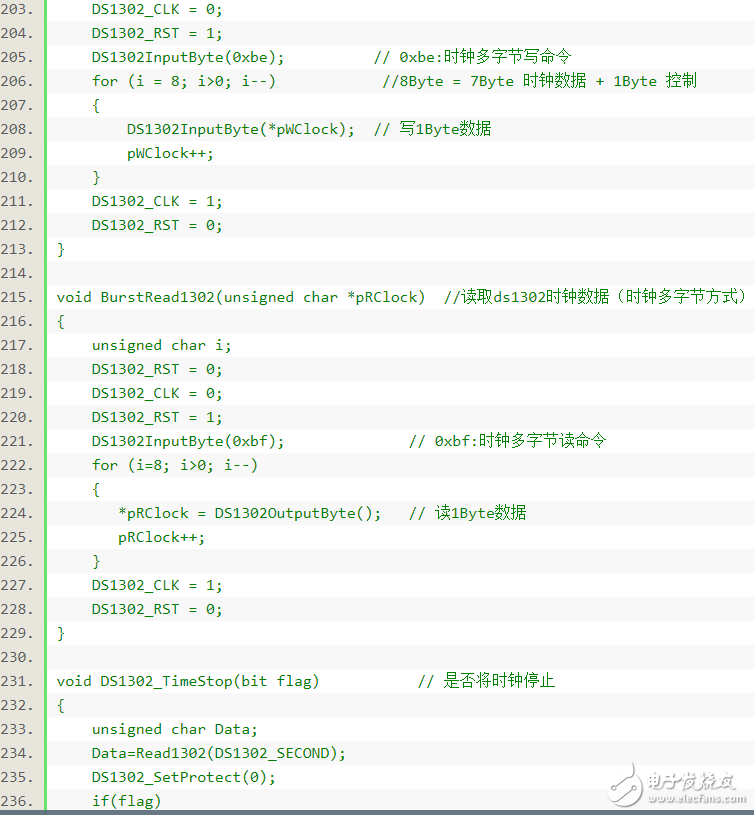This screenshot has height=815, width=754.
Task: Click 'pRClock++;' on line 225
Action: click(x=162, y=537)
